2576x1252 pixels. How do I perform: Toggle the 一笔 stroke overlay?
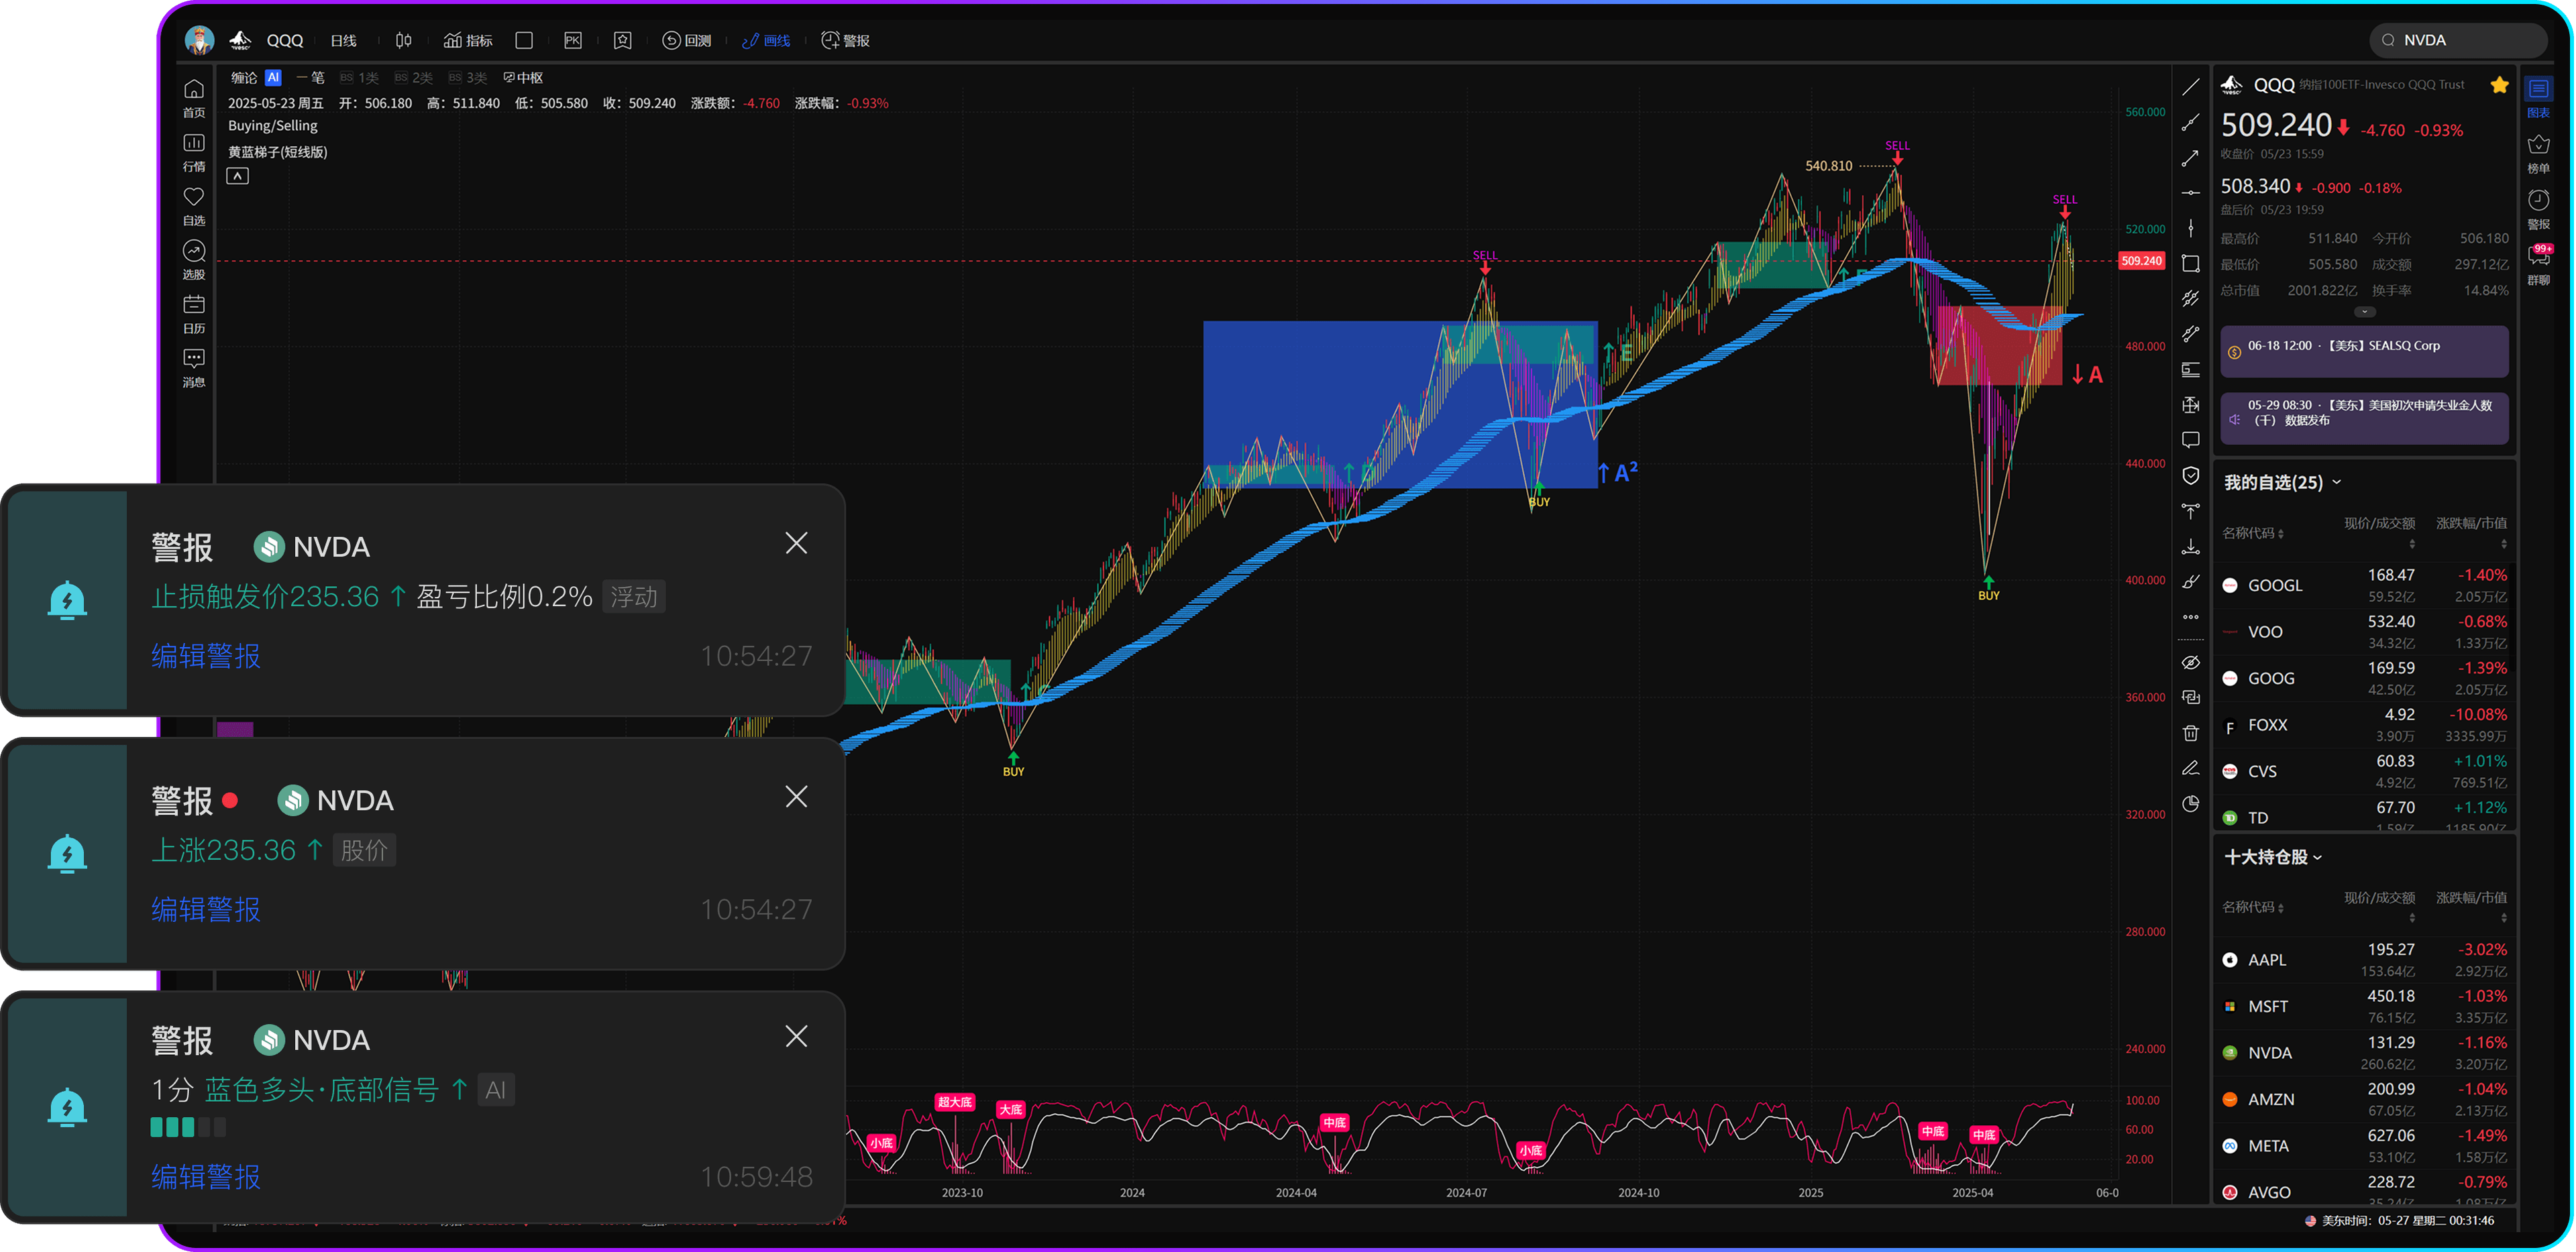tap(310, 78)
